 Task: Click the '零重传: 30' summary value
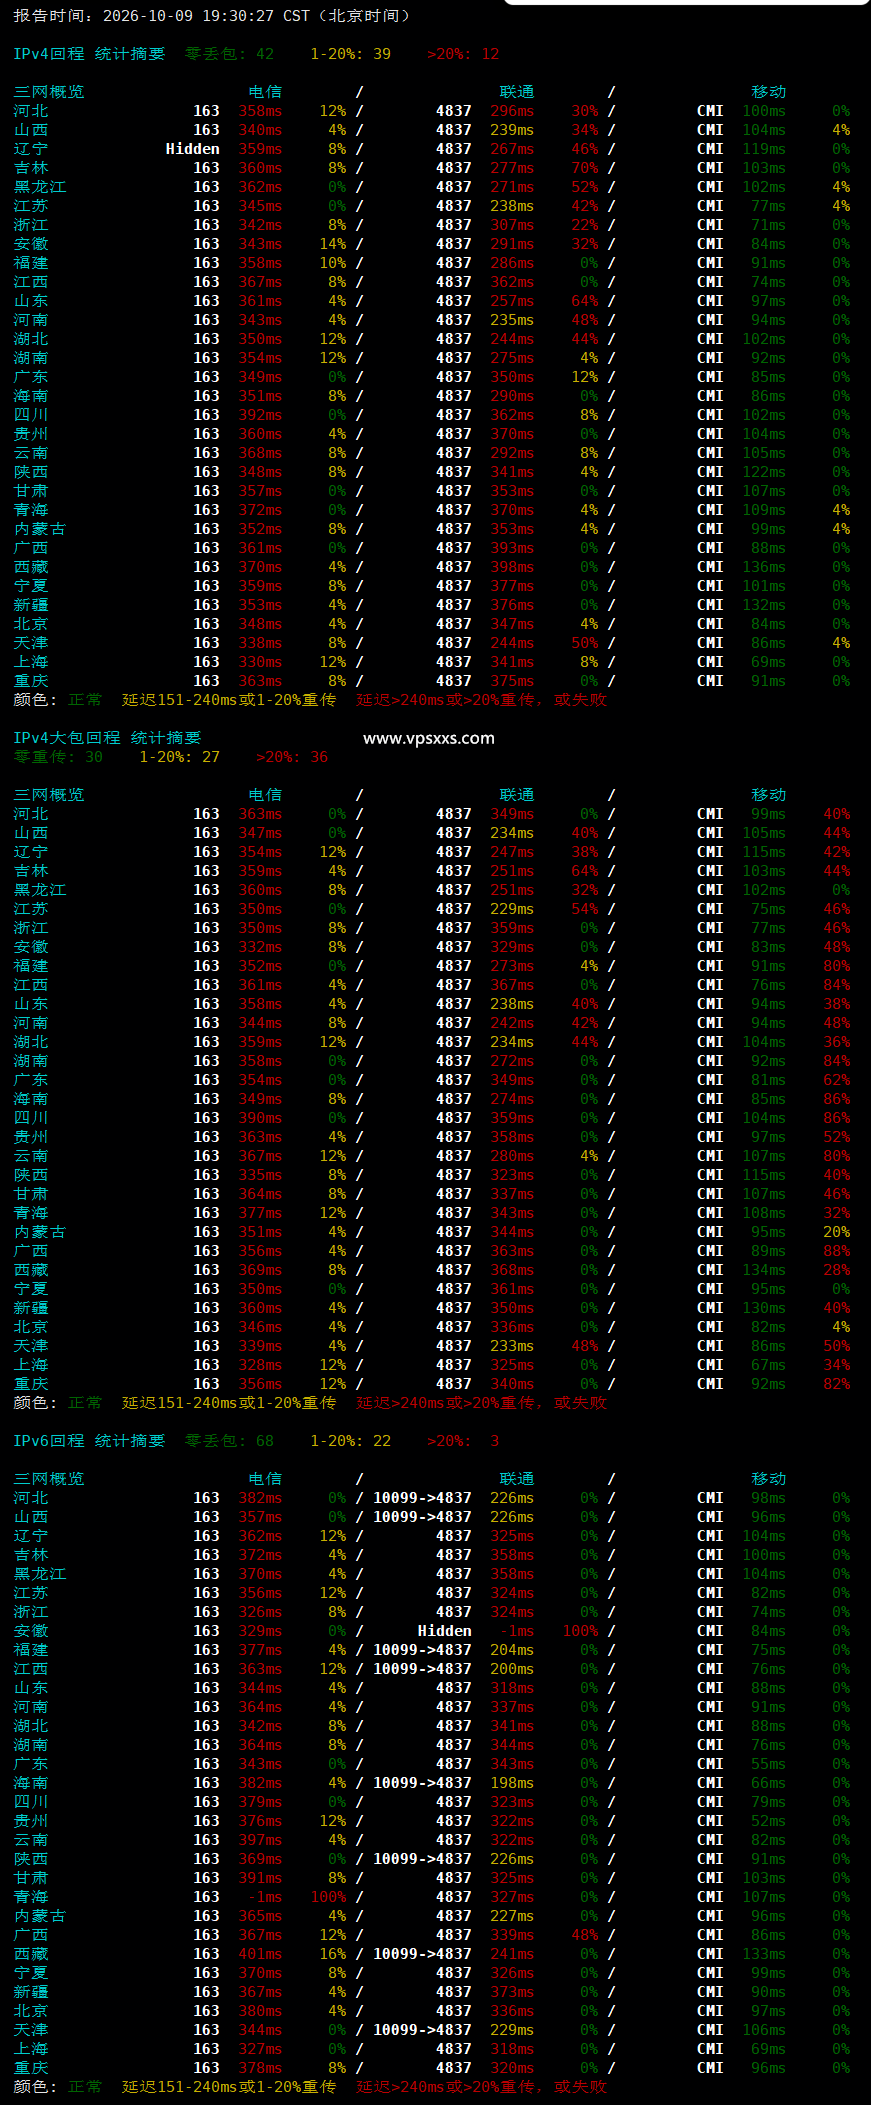(x=58, y=757)
